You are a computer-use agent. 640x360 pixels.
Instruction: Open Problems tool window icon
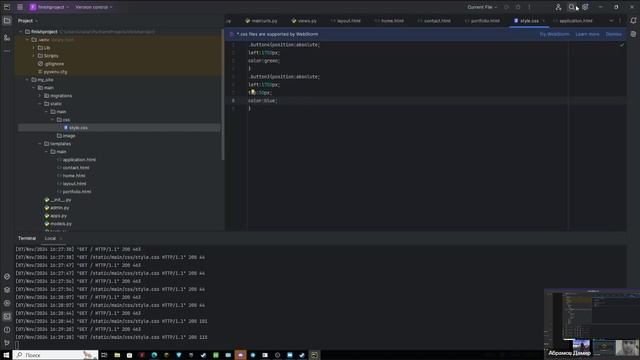click(x=7, y=330)
